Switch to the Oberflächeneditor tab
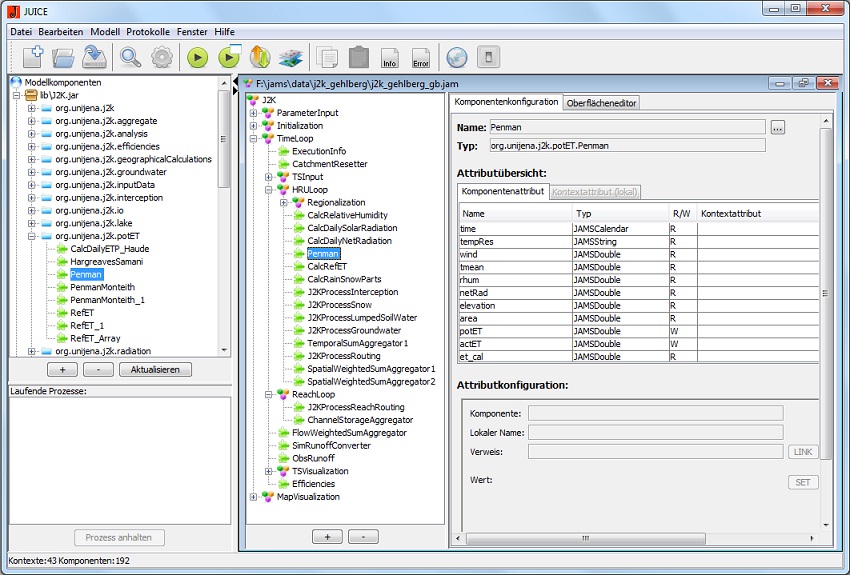Screen dimensions: 850x575 (600, 102)
